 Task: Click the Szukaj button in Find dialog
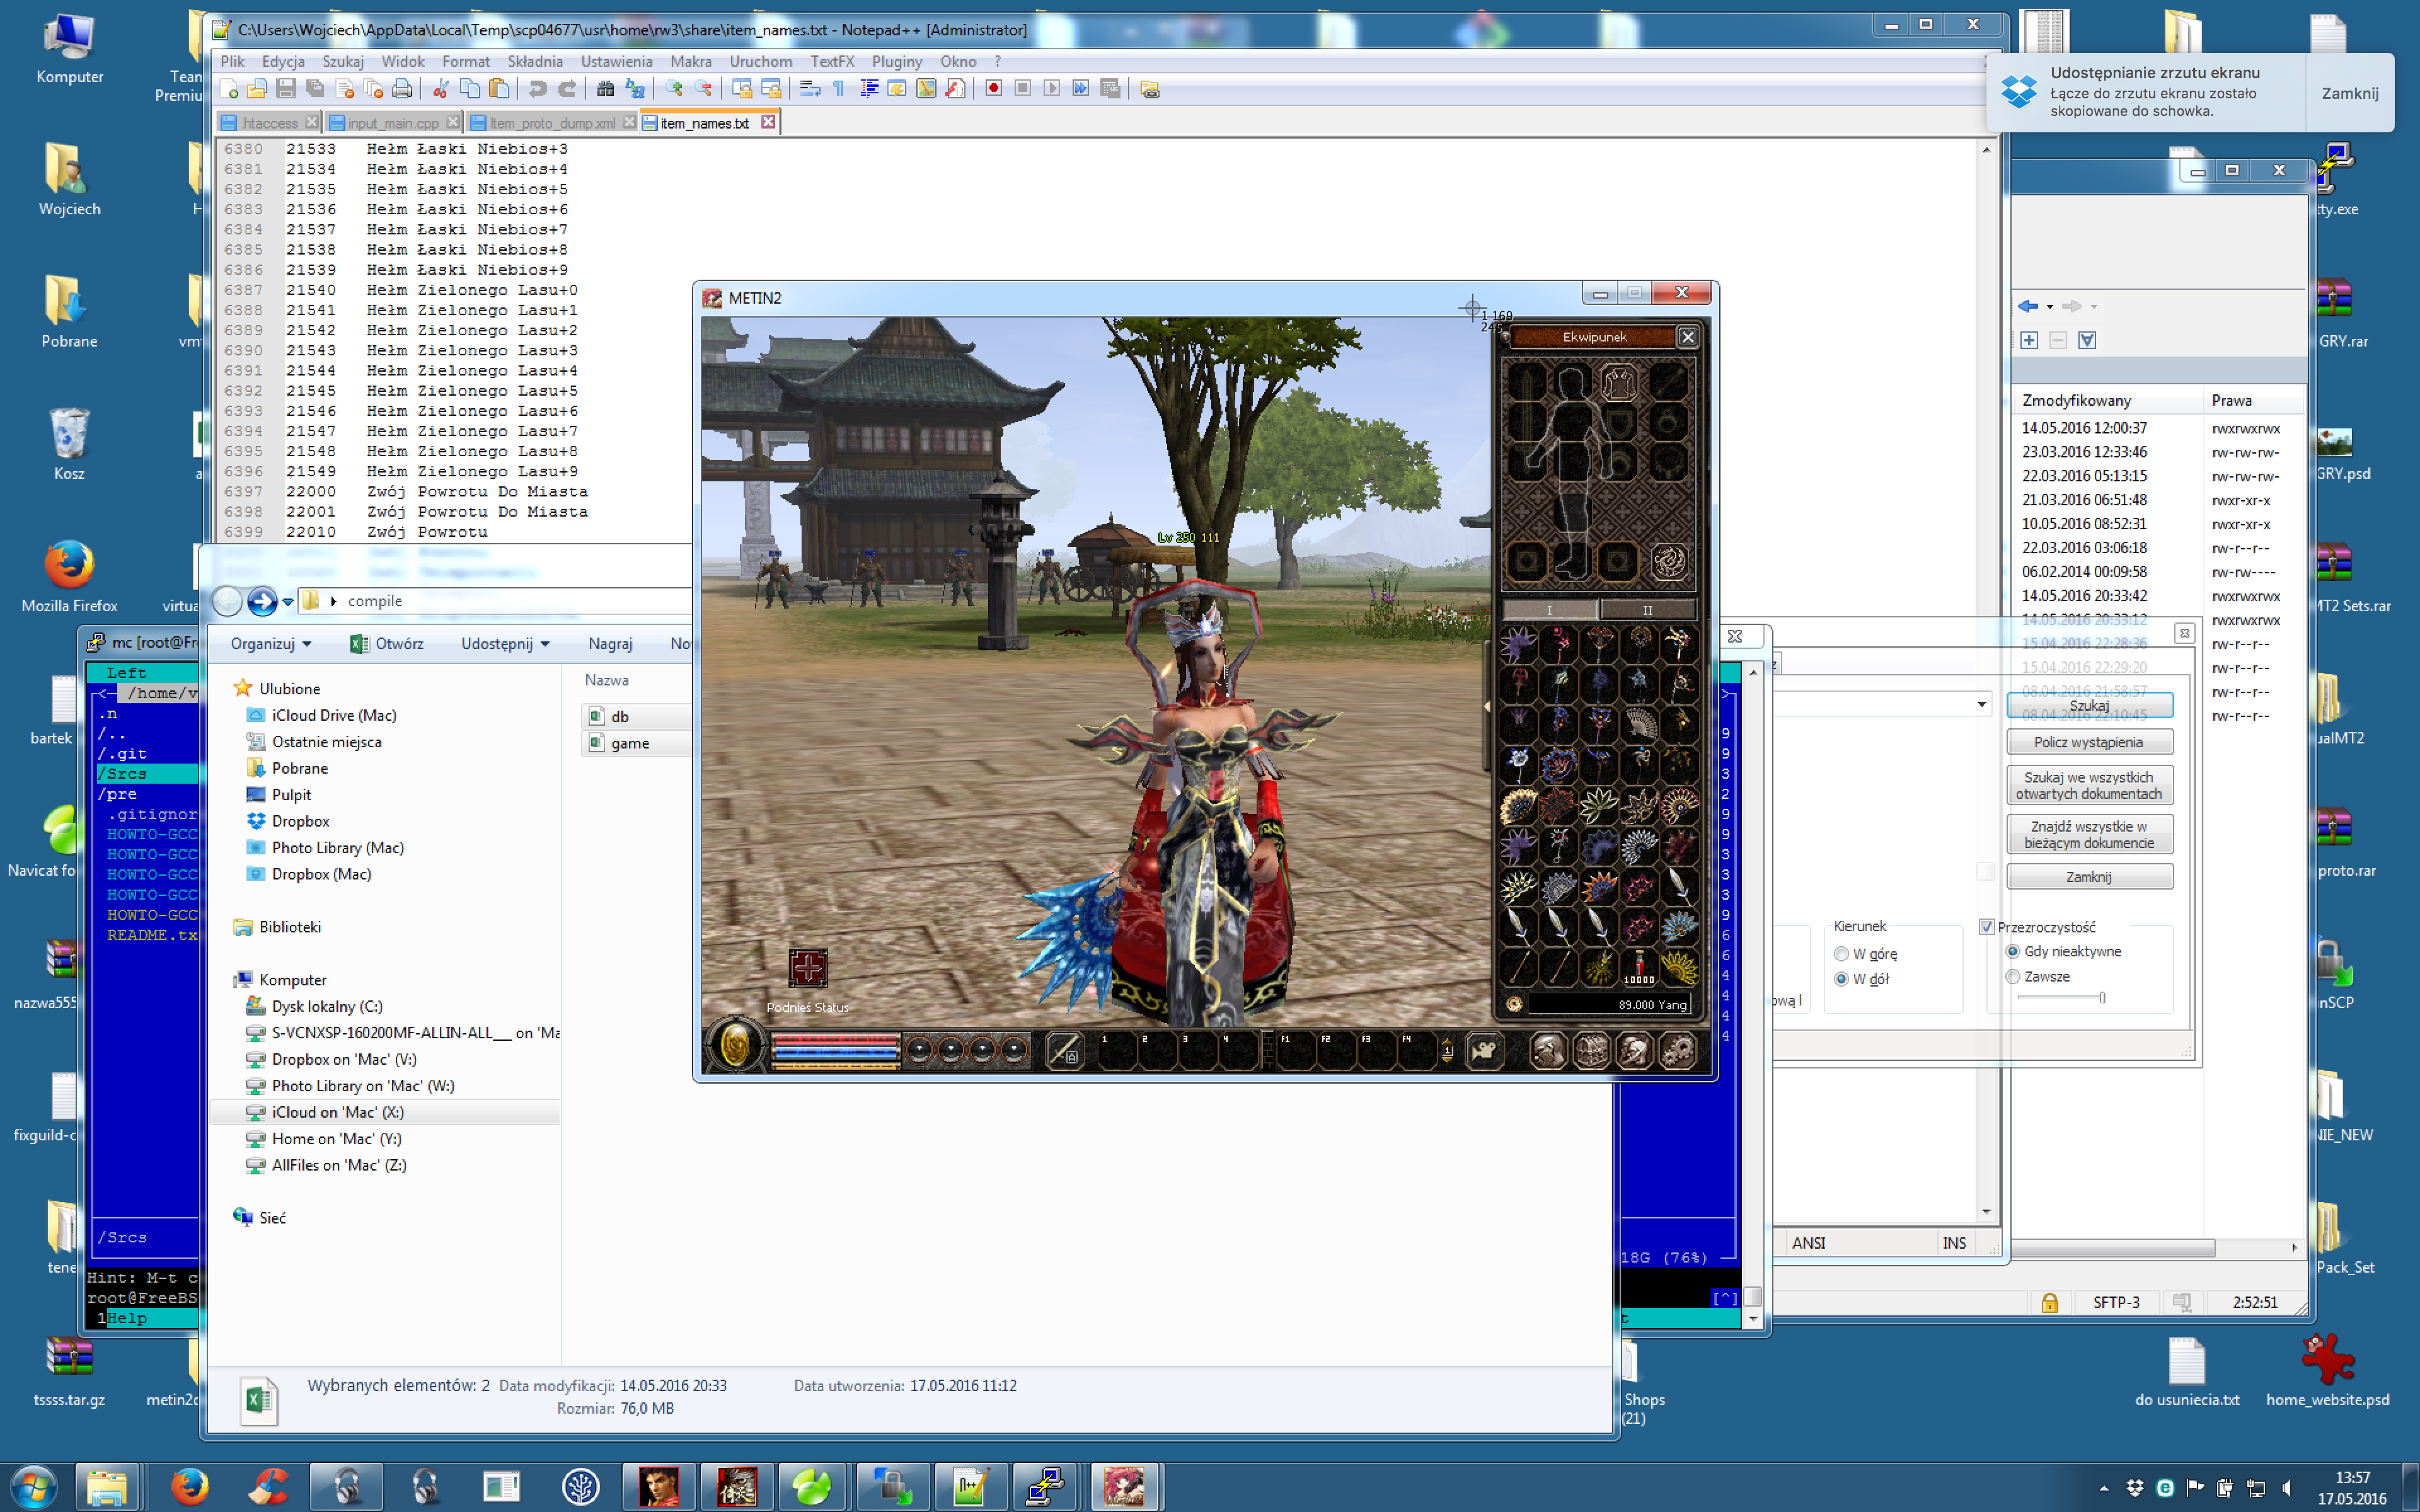point(2089,705)
